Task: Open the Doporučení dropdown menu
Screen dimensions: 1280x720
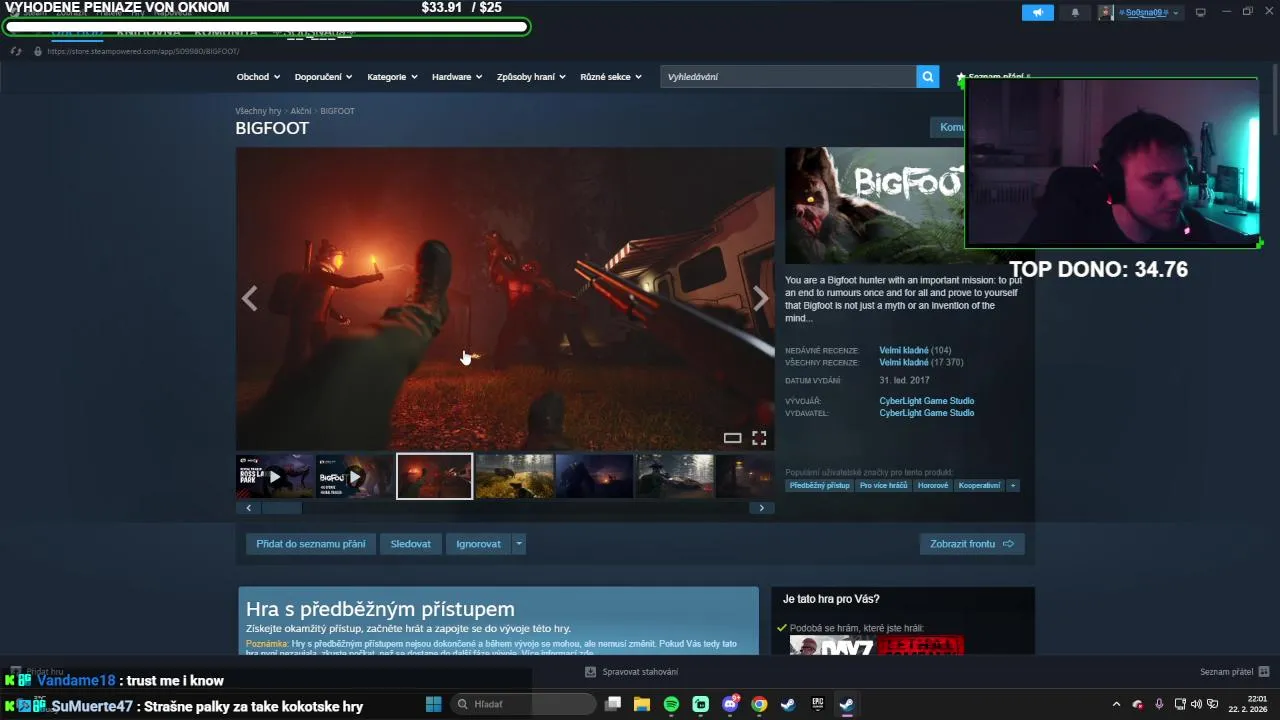Action: pyautogui.click(x=323, y=77)
